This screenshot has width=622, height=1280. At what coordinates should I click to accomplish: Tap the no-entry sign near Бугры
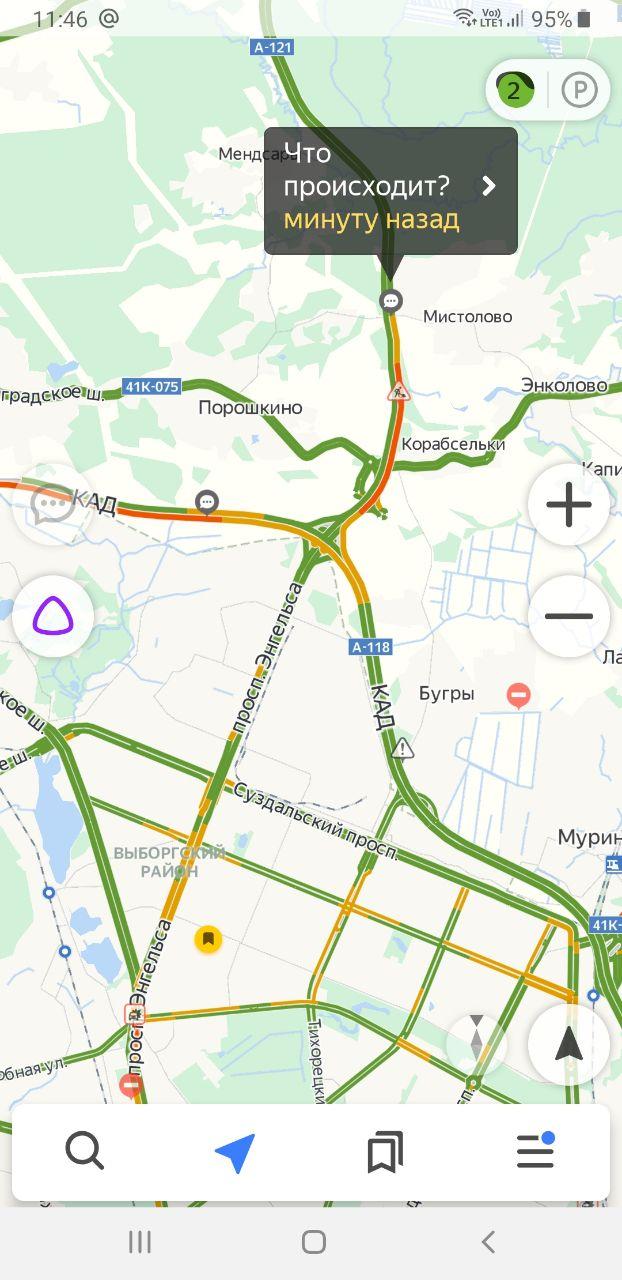(518, 694)
